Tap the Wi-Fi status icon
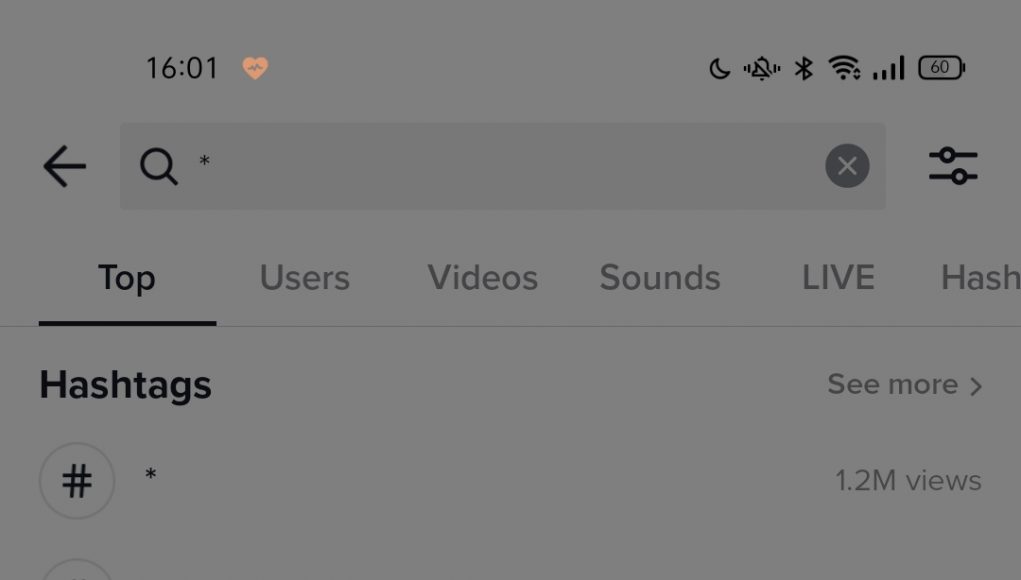Screen dimensions: 1021x580 click(x=845, y=68)
